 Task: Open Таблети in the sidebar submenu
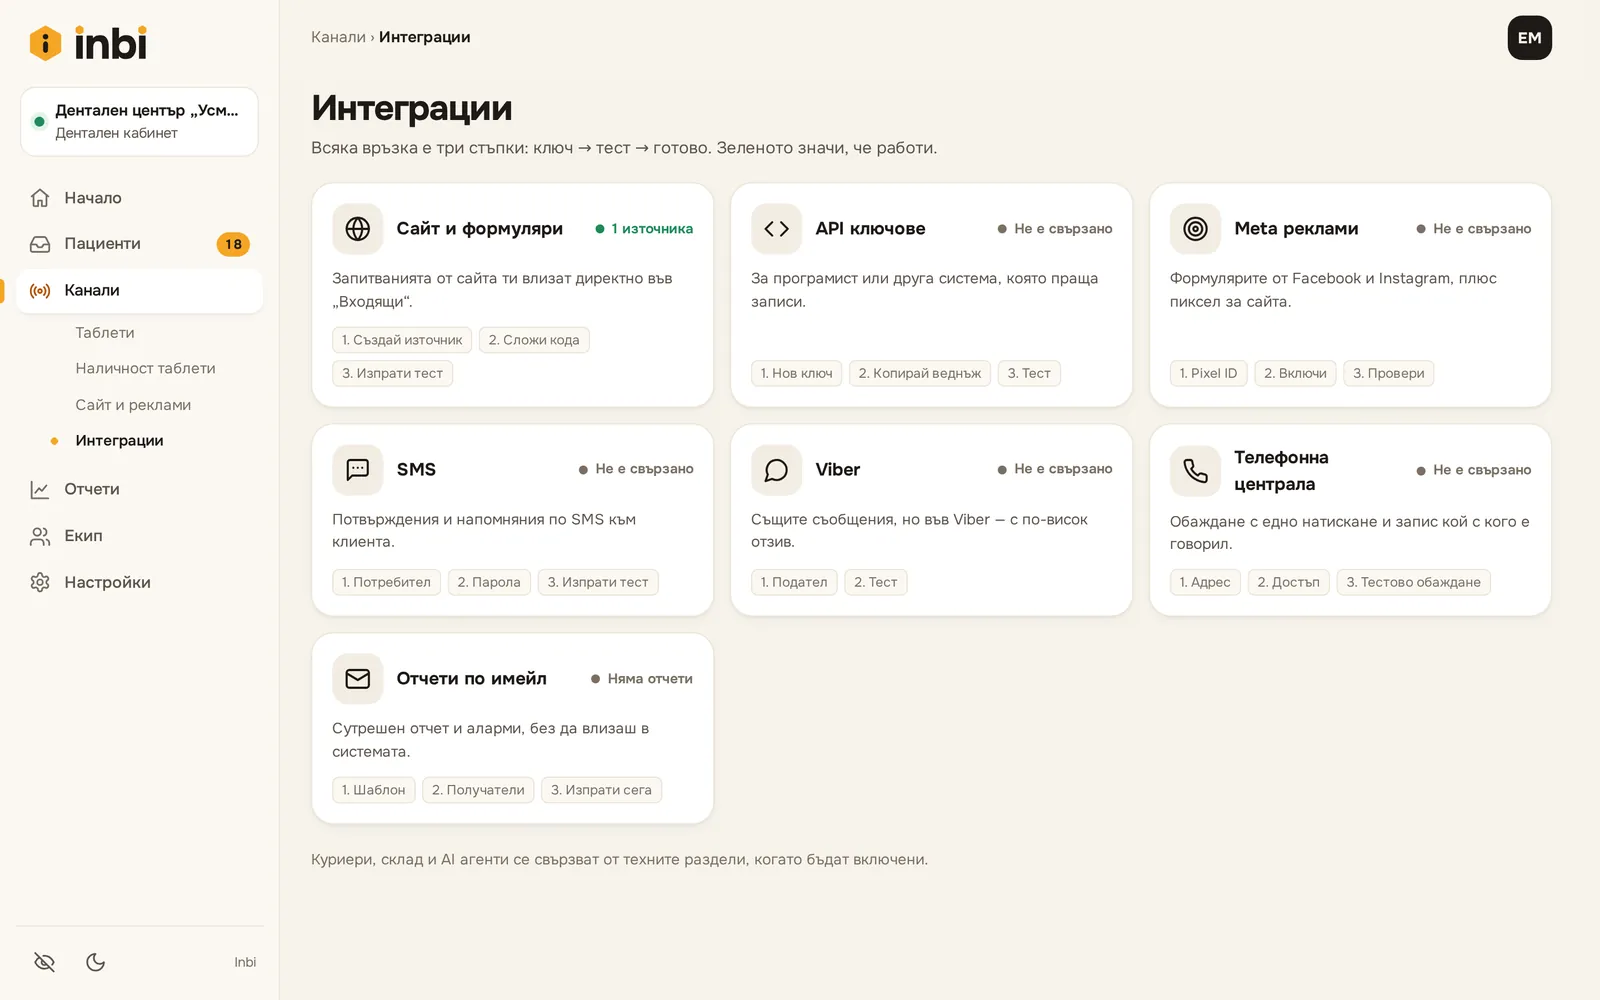tap(105, 333)
